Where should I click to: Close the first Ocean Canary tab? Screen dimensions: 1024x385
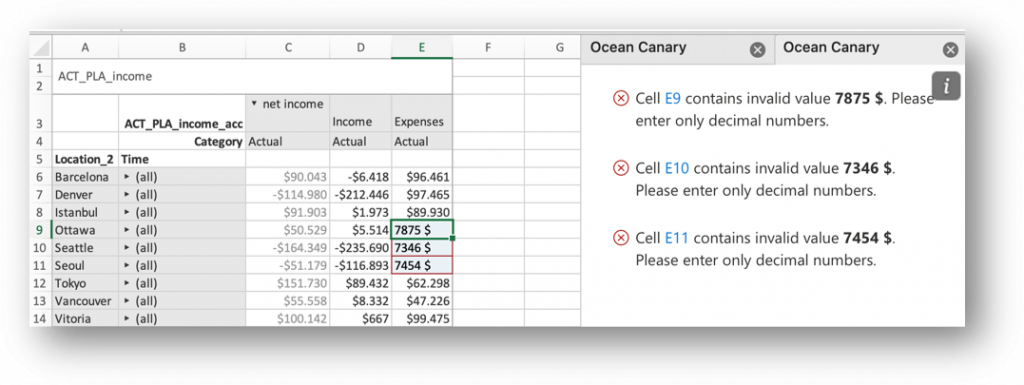(x=757, y=50)
